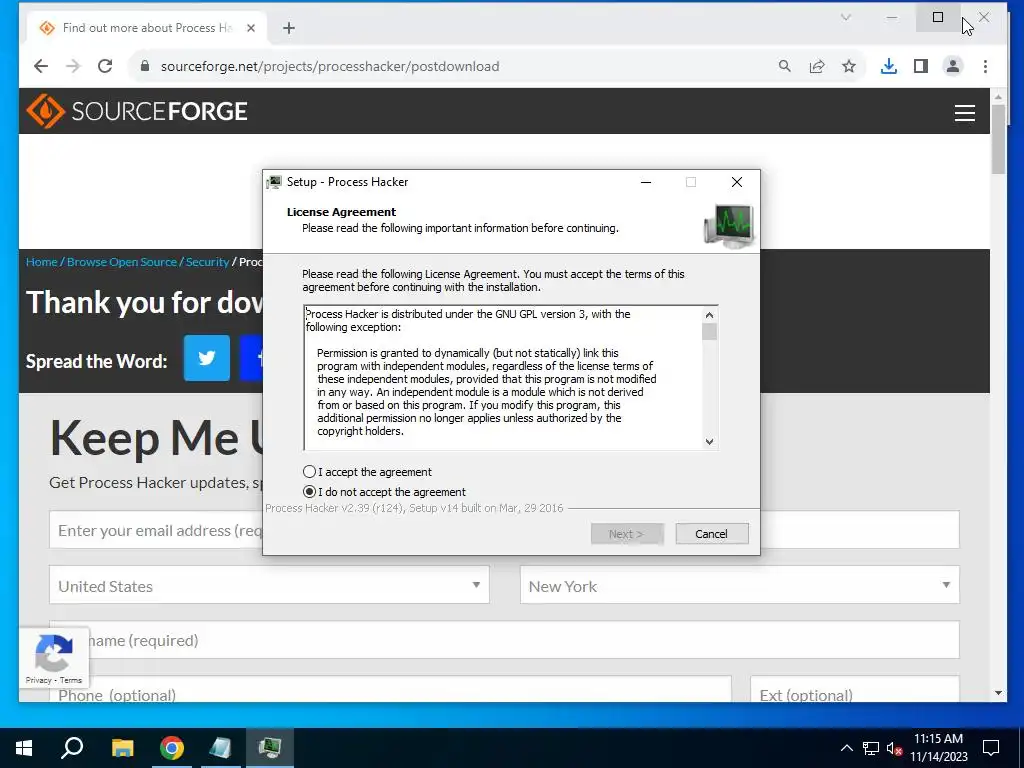Image resolution: width=1024 pixels, height=768 pixels.
Task: Close the Process Hacker browser tab
Action: pyautogui.click(x=251, y=28)
